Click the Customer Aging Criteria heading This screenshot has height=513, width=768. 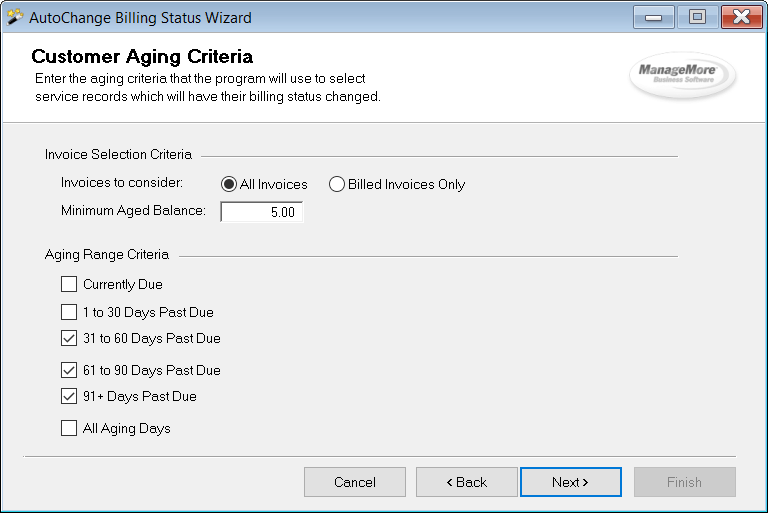click(x=142, y=56)
